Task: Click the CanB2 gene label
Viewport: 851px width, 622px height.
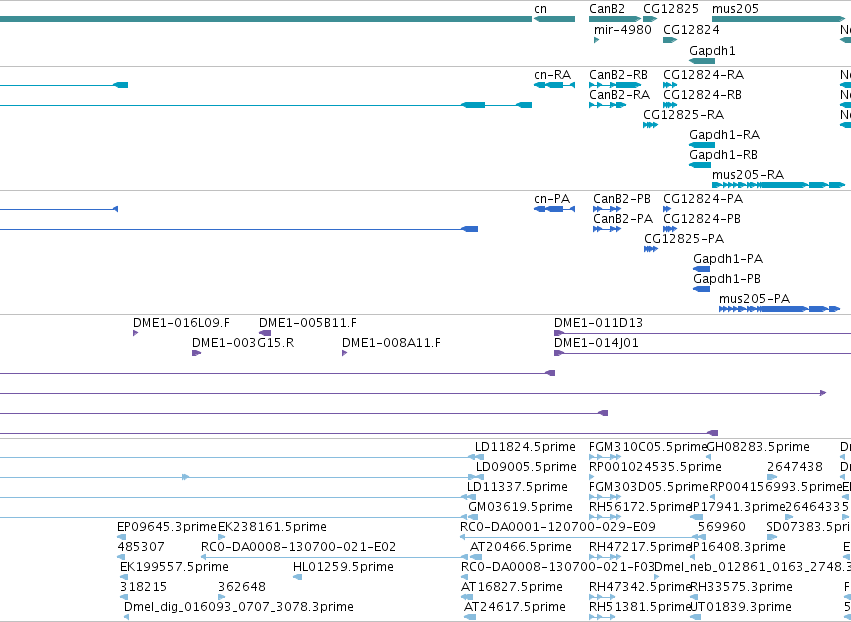Action: 607,9
